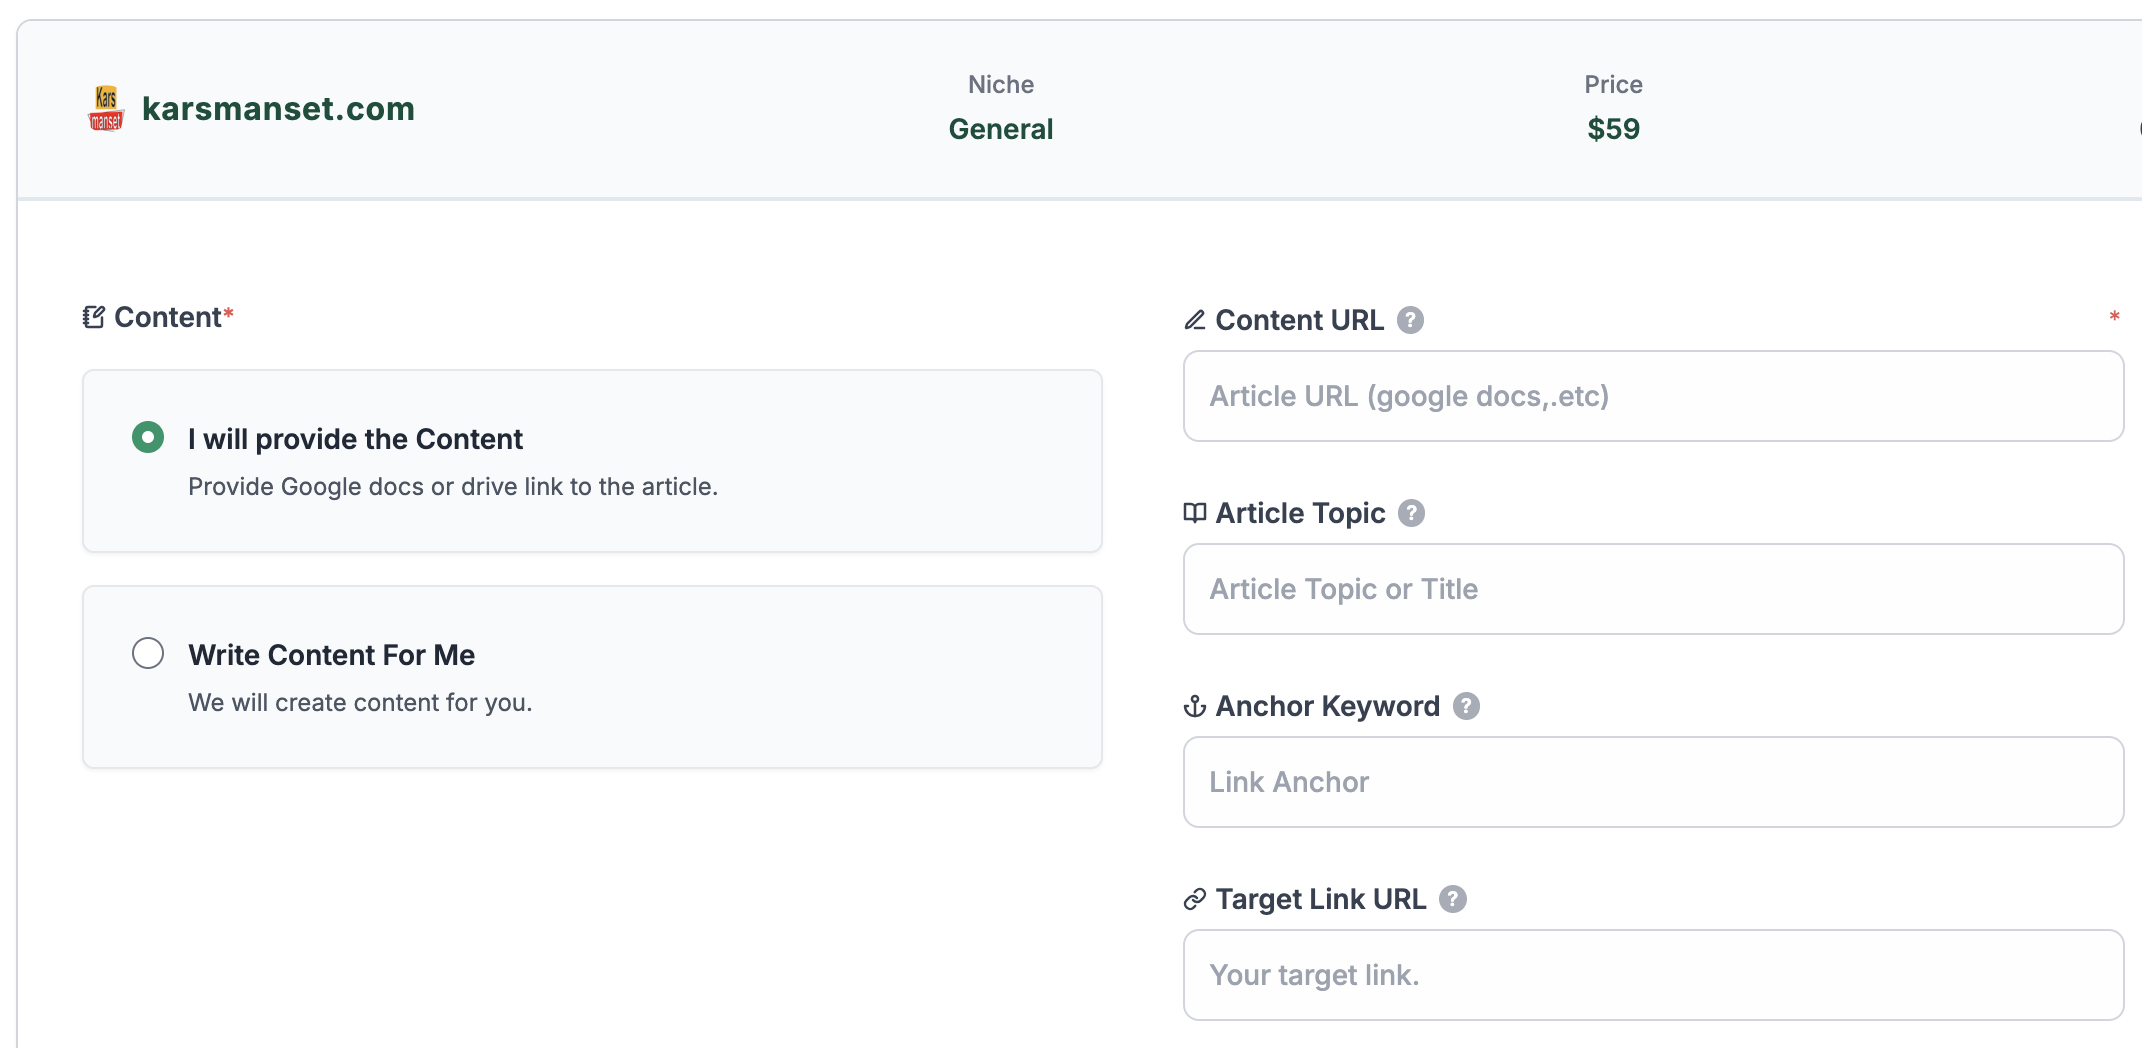Image resolution: width=2142 pixels, height=1048 pixels.
Task: Click the chain link icon next to Target Link URL
Action: [x=1195, y=900]
